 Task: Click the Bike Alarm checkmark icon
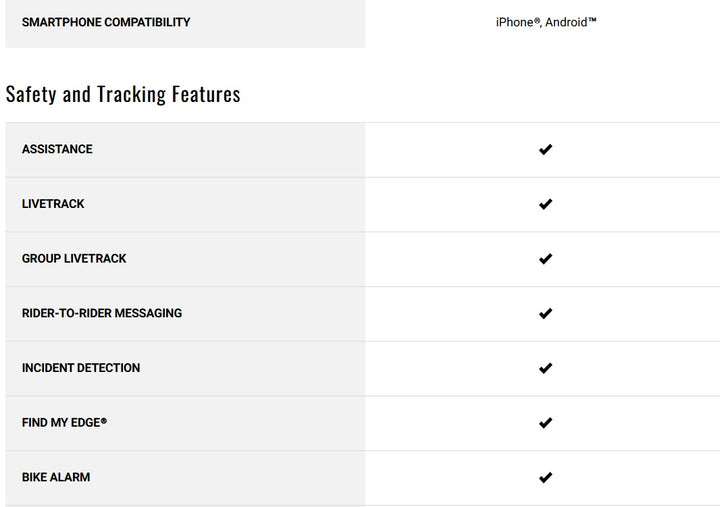point(545,477)
